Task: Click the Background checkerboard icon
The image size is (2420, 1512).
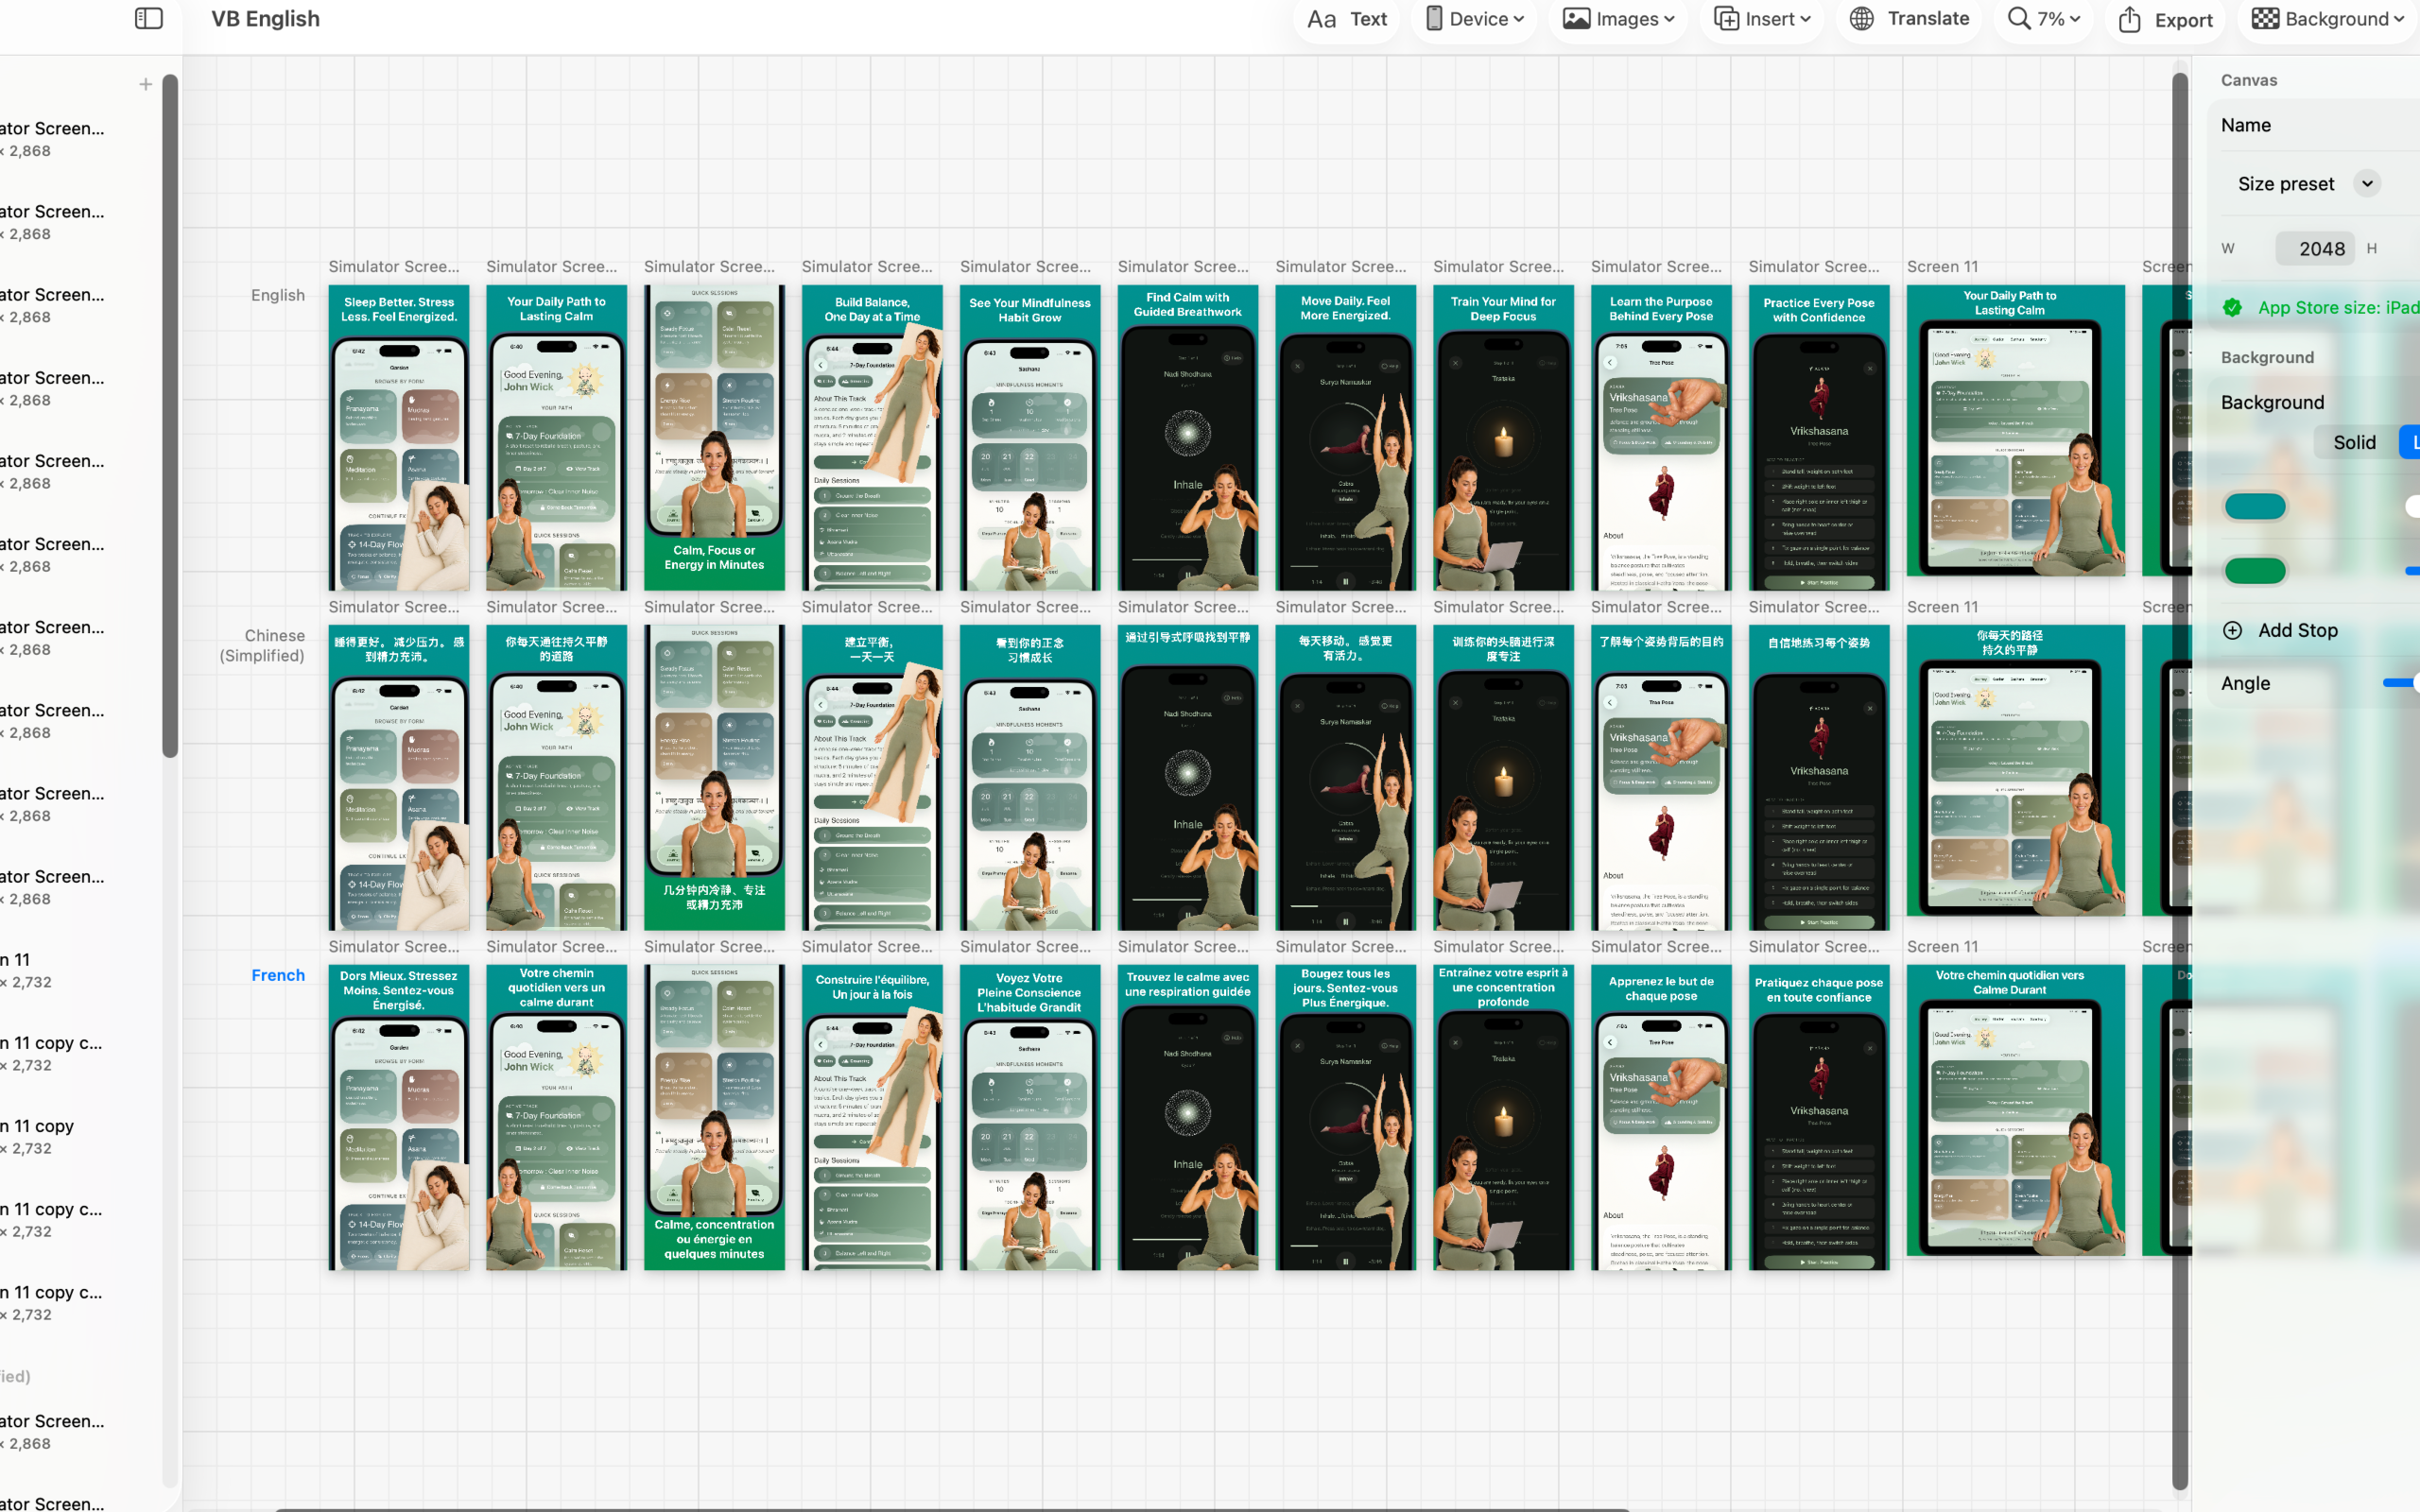Action: pyautogui.click(x=2265, y=19)
